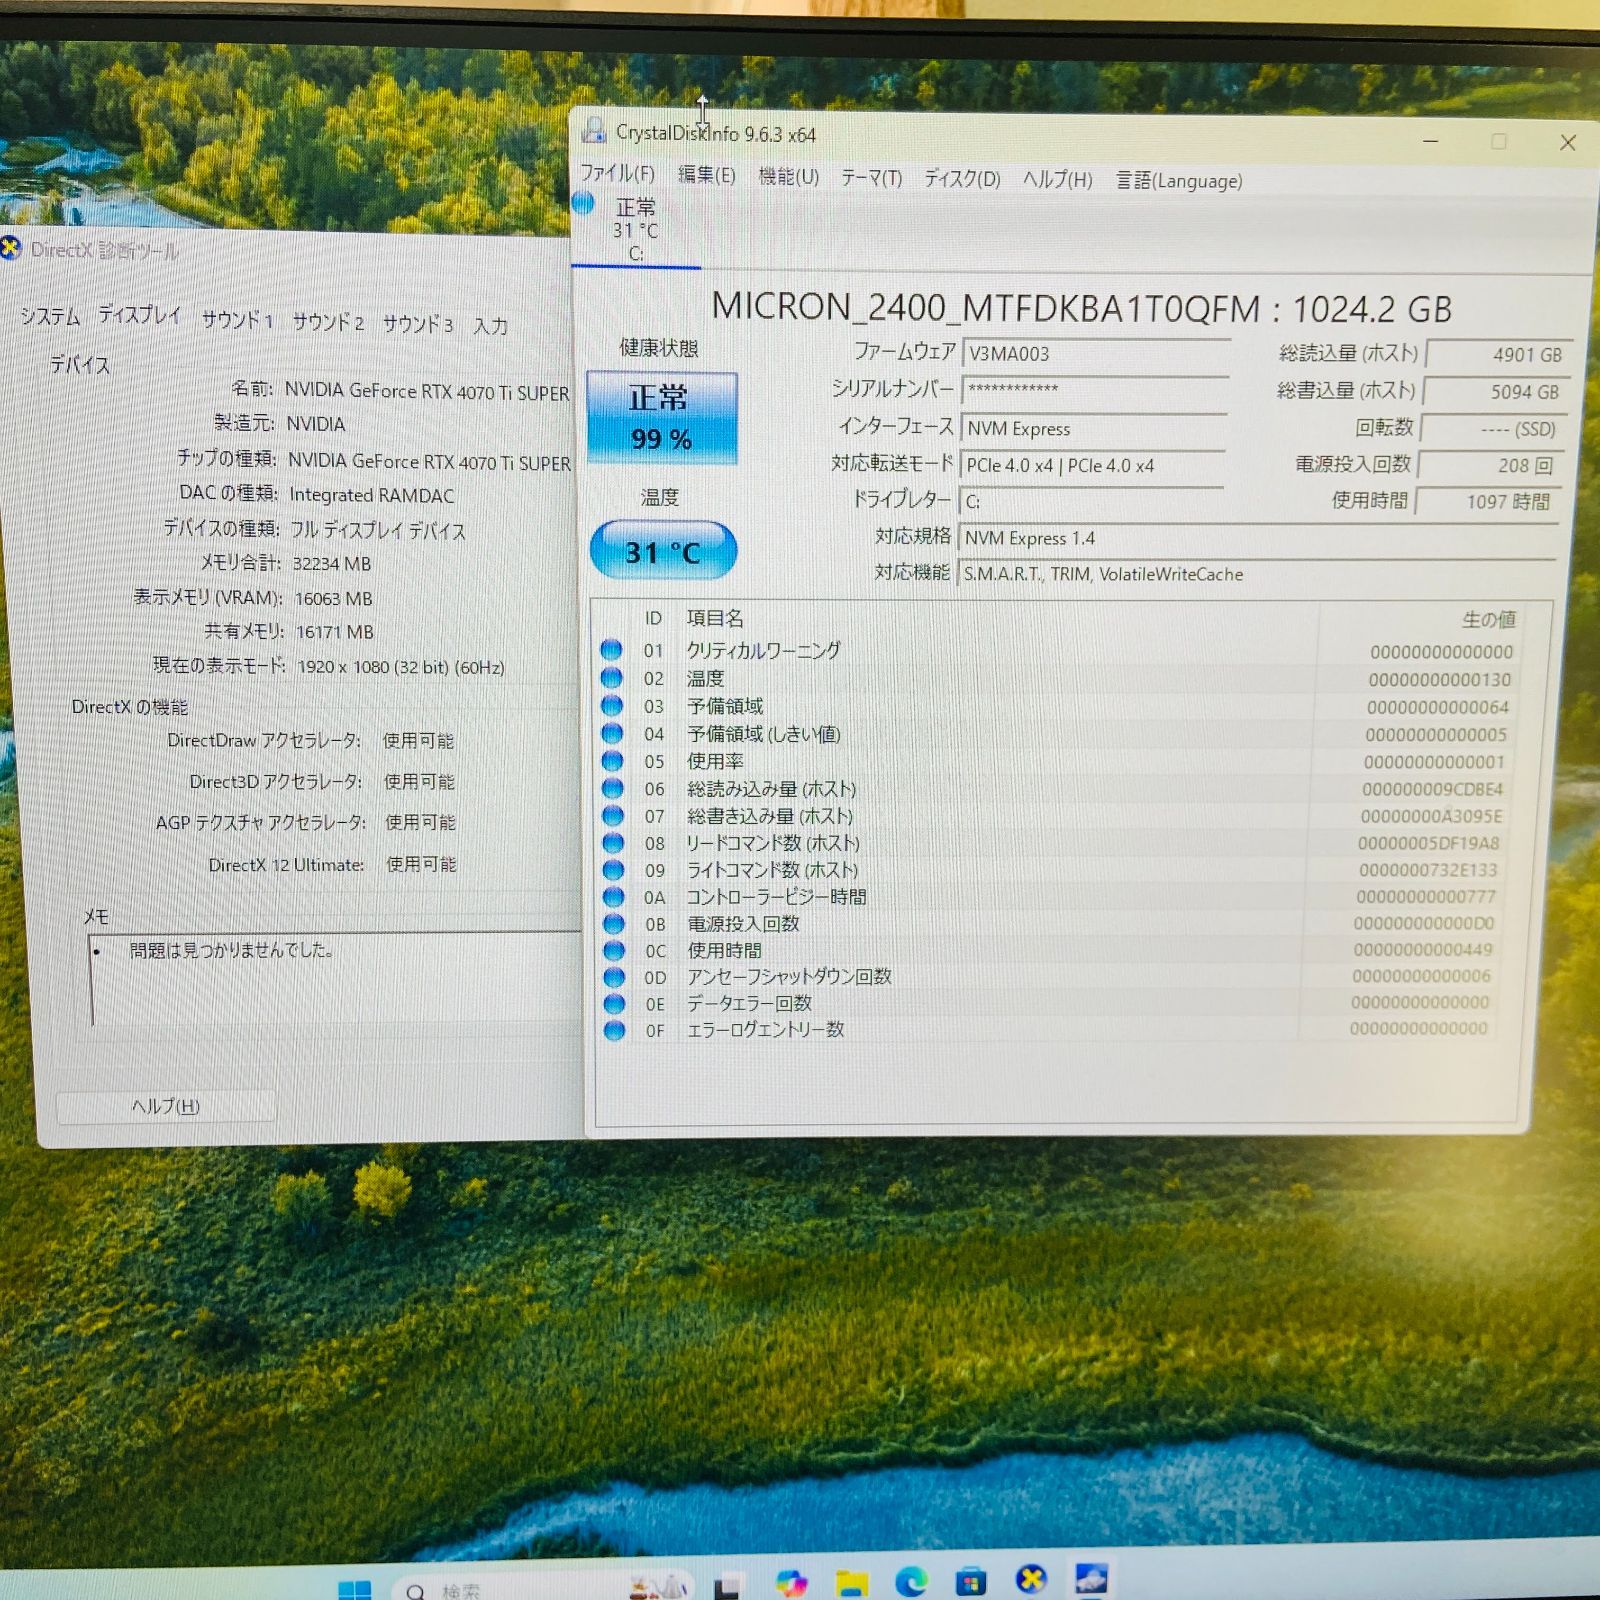The image size is (1600, 1600).
Task: Switch to ディスプレイ tab in DirectX tool
Action: (140, 316)
